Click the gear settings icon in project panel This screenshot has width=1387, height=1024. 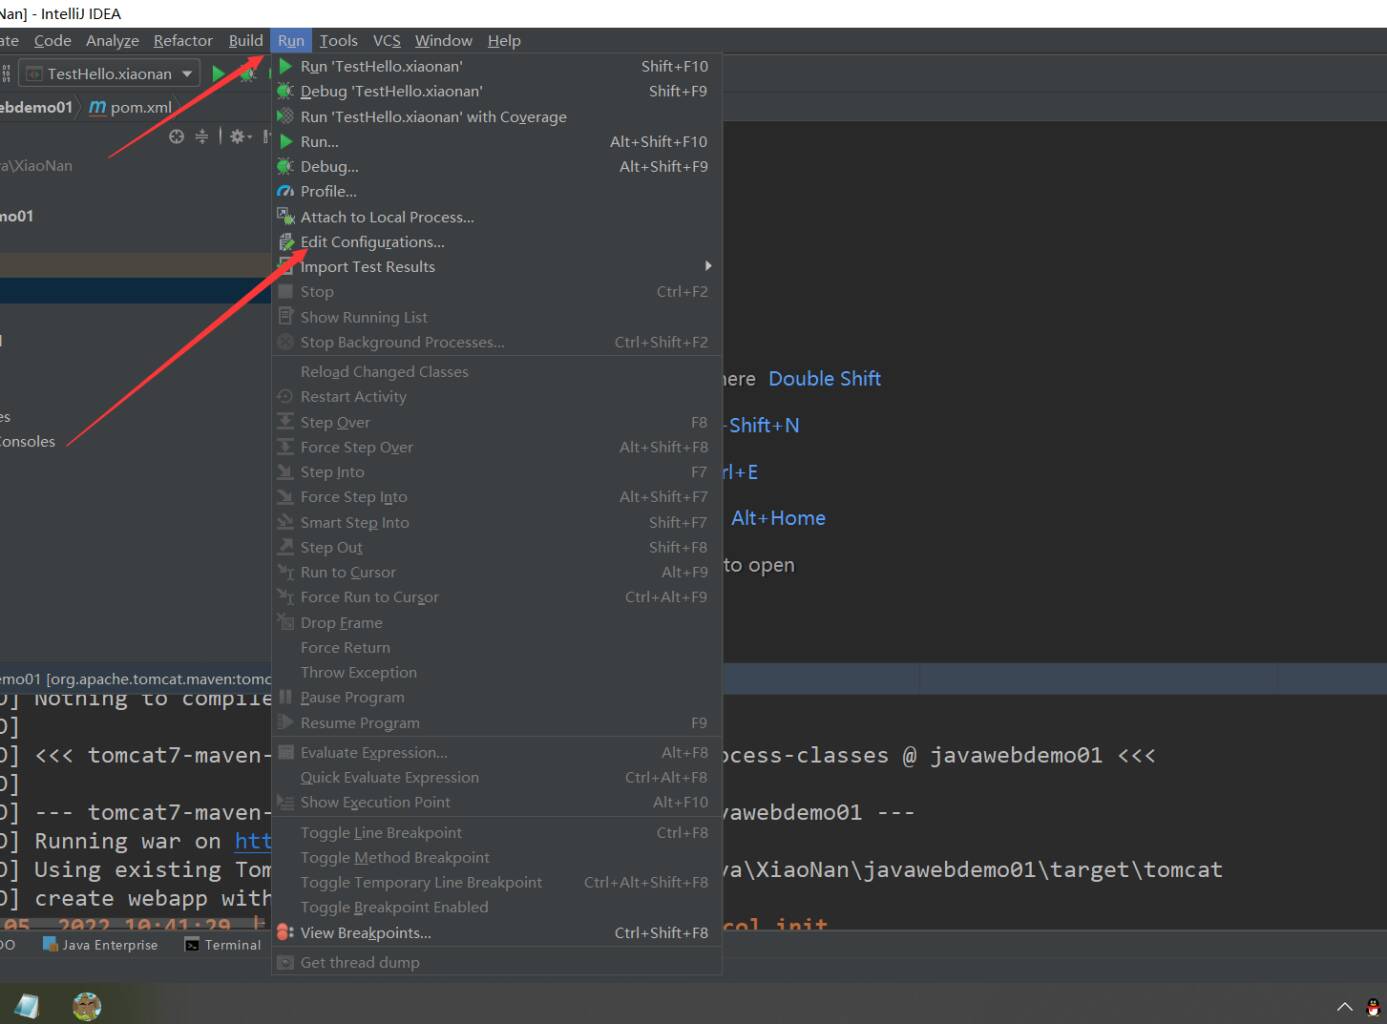238,136
